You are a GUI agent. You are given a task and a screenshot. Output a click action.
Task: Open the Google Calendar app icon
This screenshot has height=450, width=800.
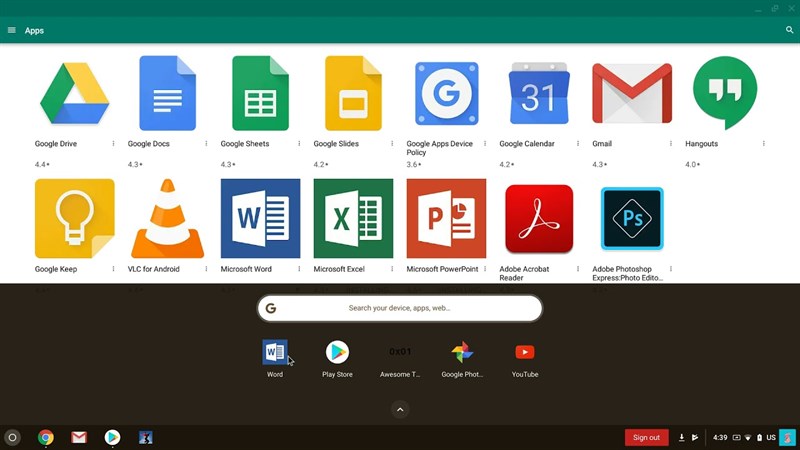539,93
